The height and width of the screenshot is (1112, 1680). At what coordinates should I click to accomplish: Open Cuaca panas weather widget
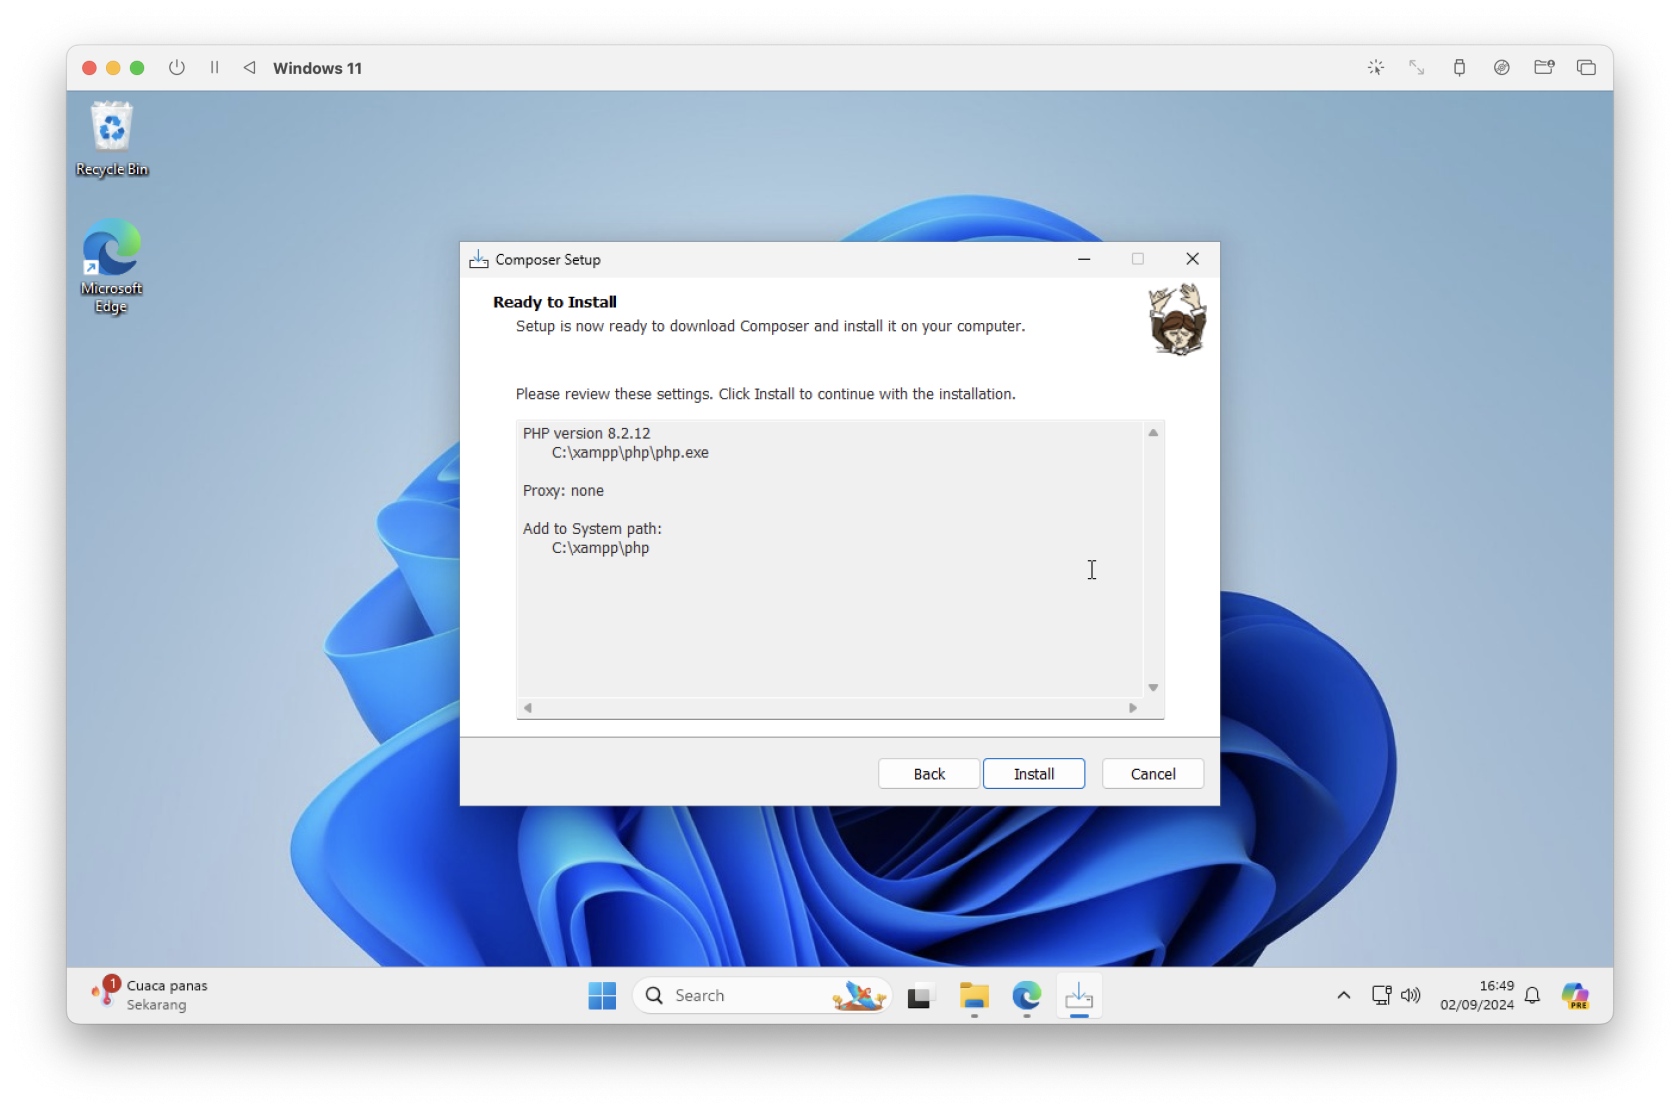pos(150,995)
